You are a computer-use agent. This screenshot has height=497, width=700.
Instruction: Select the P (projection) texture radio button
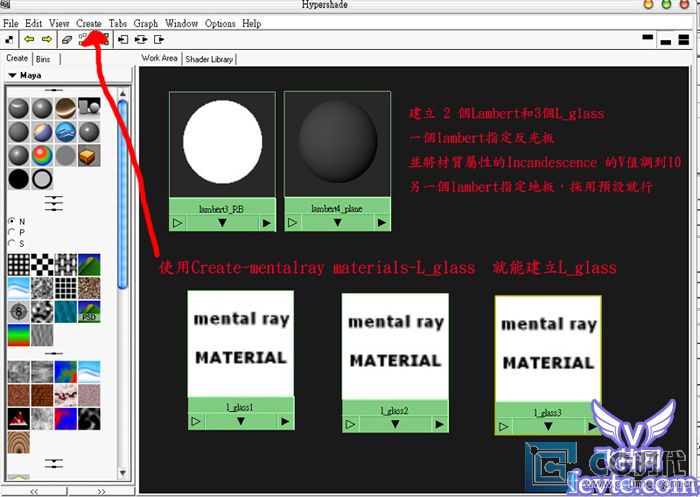(12, 232)
